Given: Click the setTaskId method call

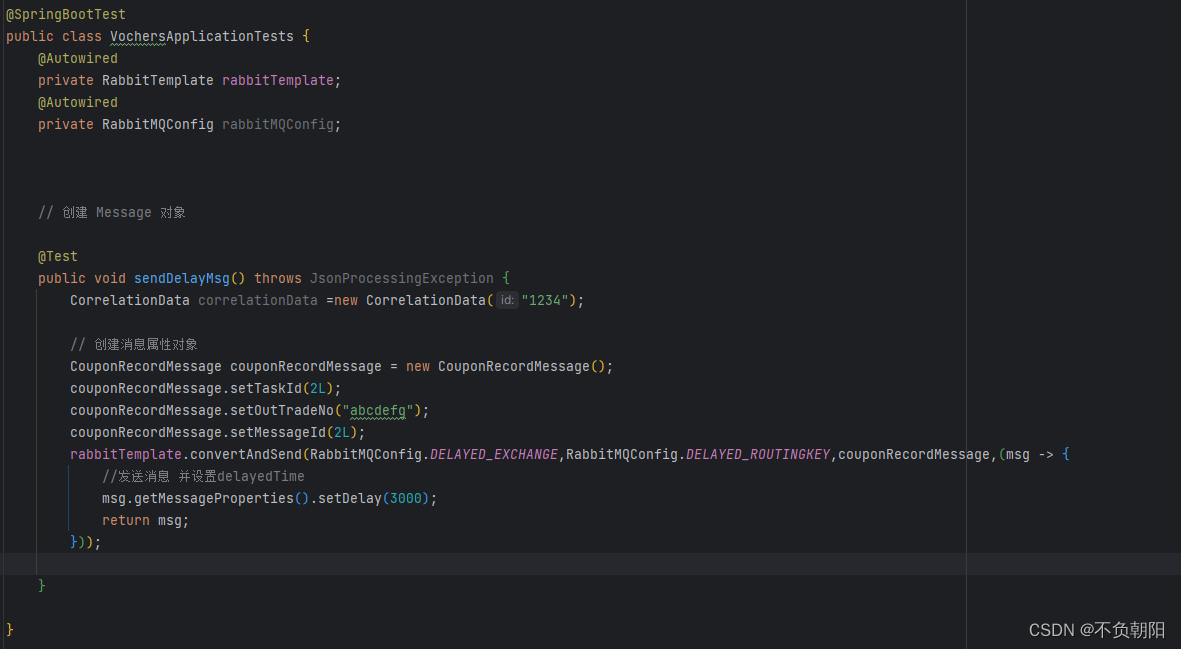Looking at the screenshot, I should pos(266,388).
